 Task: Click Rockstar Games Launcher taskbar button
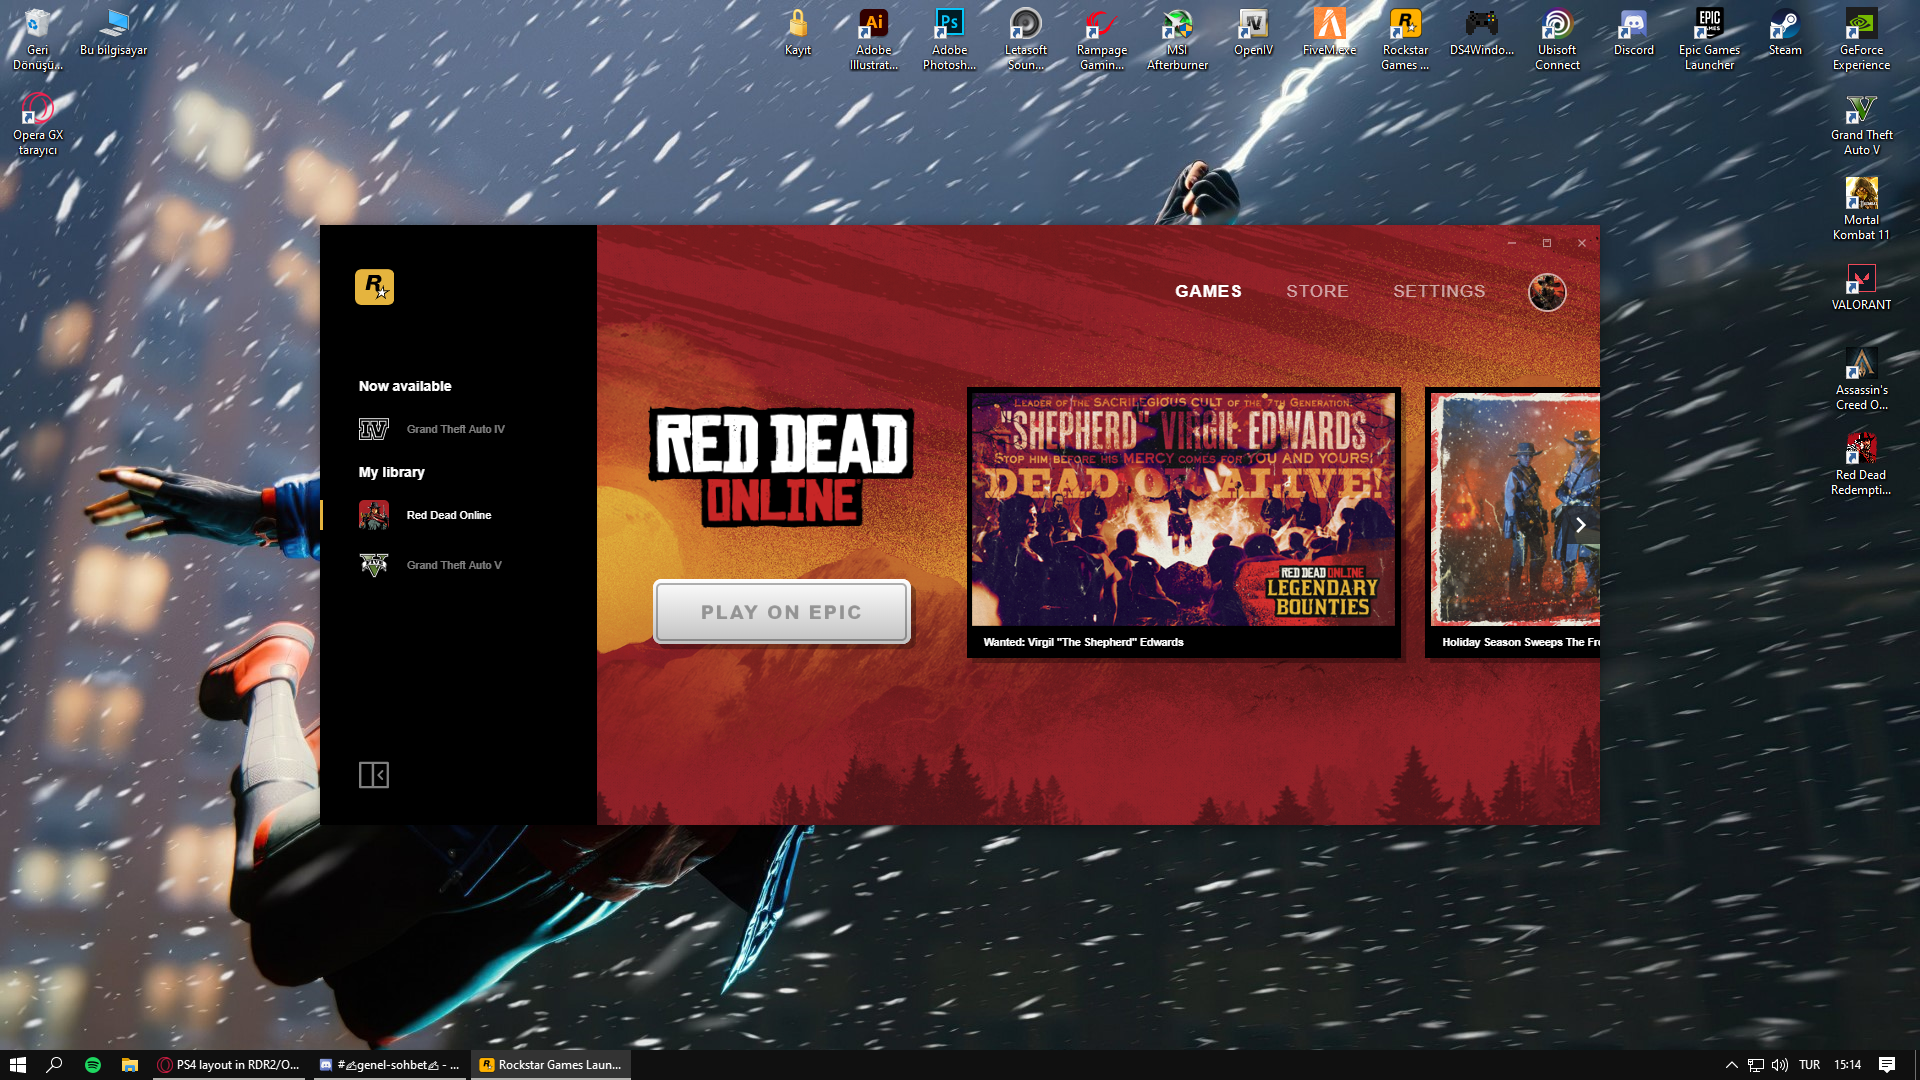(x=551, y=1065)
